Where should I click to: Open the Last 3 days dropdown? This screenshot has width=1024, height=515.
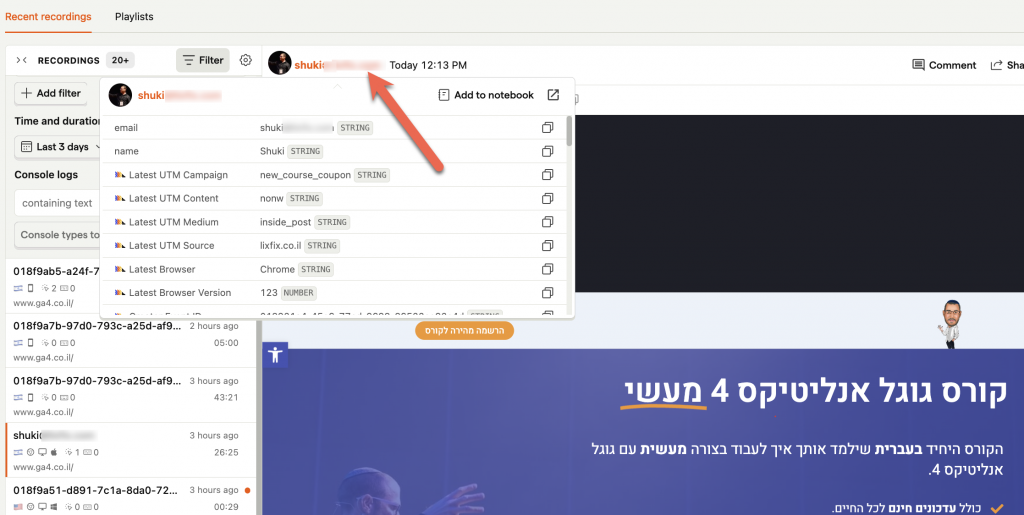tap(59, 147)
